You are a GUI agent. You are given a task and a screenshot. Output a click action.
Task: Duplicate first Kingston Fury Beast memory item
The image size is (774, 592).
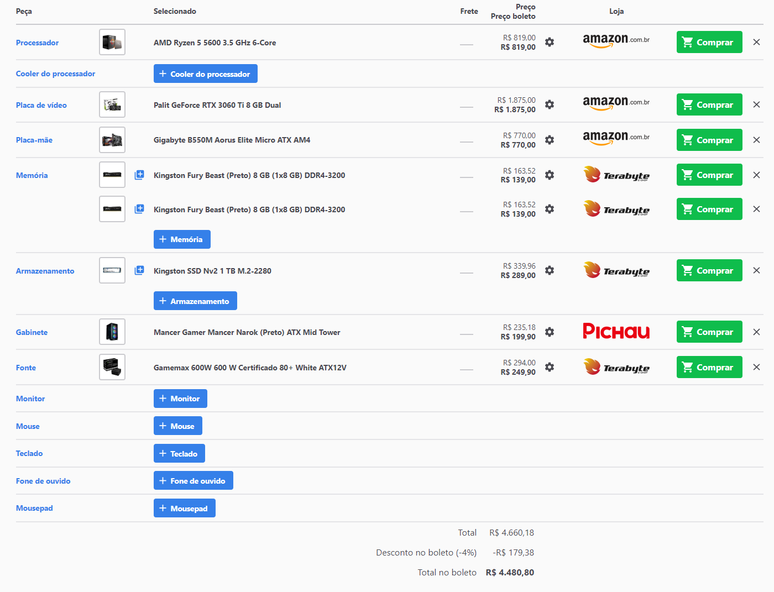(x=139, y=175)
